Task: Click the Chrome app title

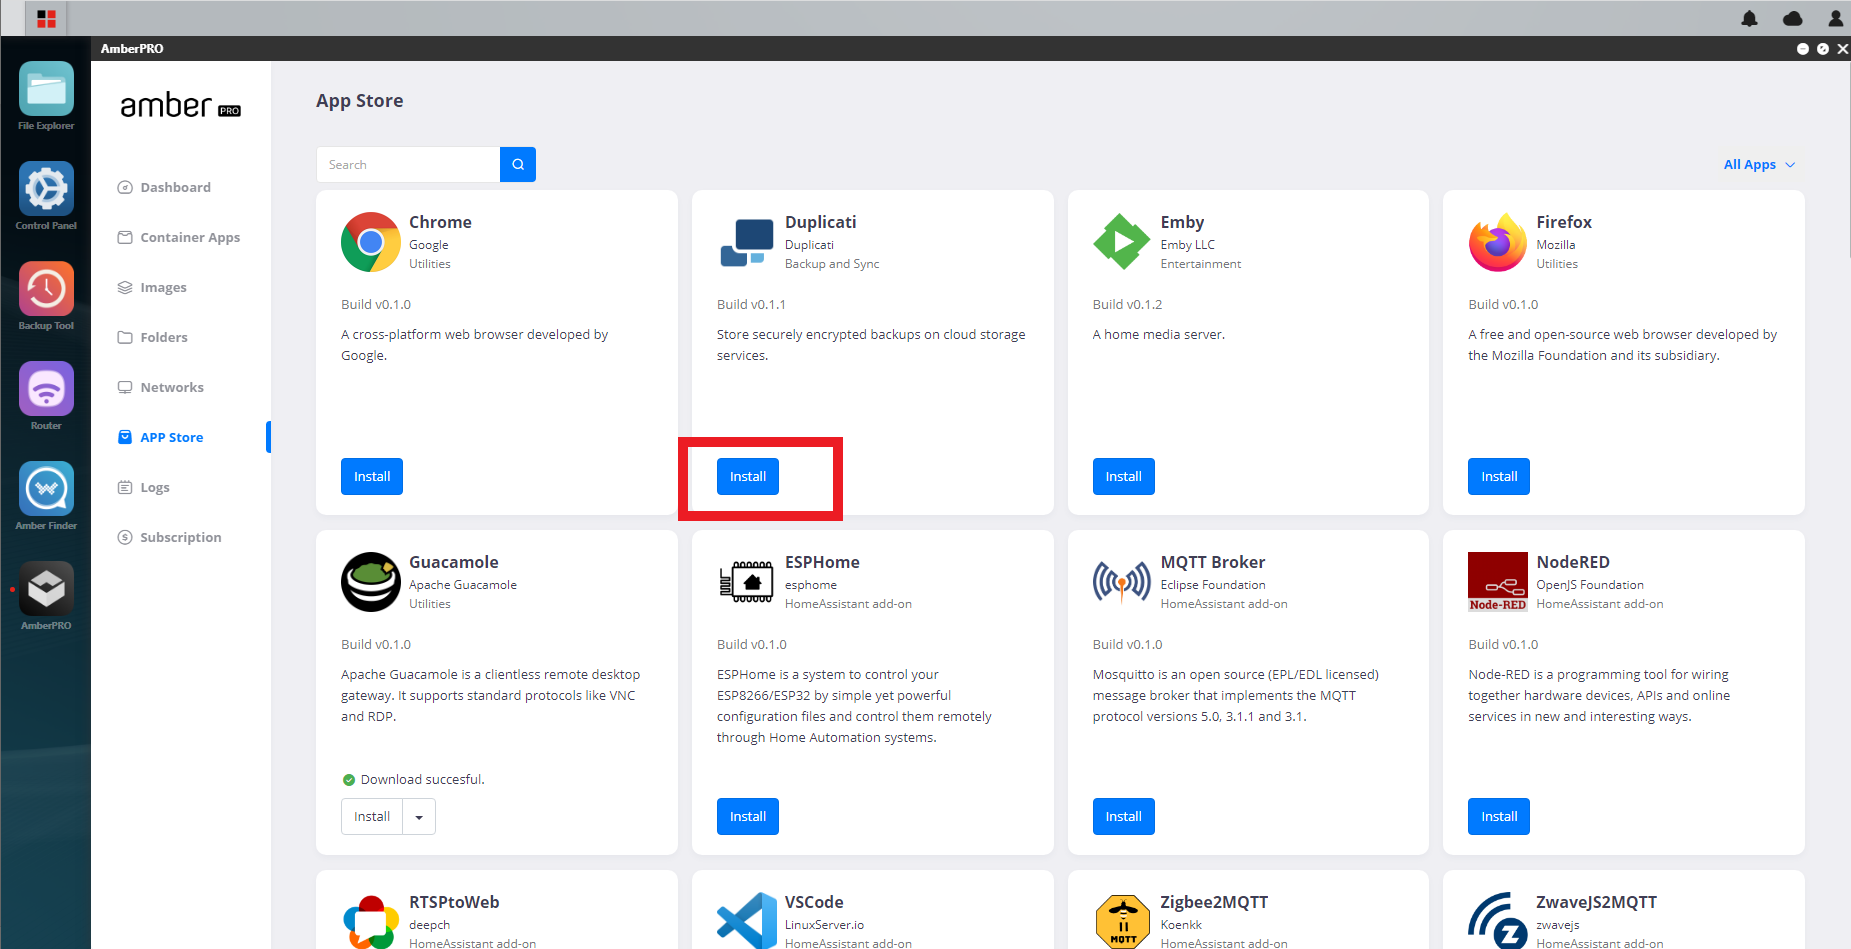Action: point(440,222)
